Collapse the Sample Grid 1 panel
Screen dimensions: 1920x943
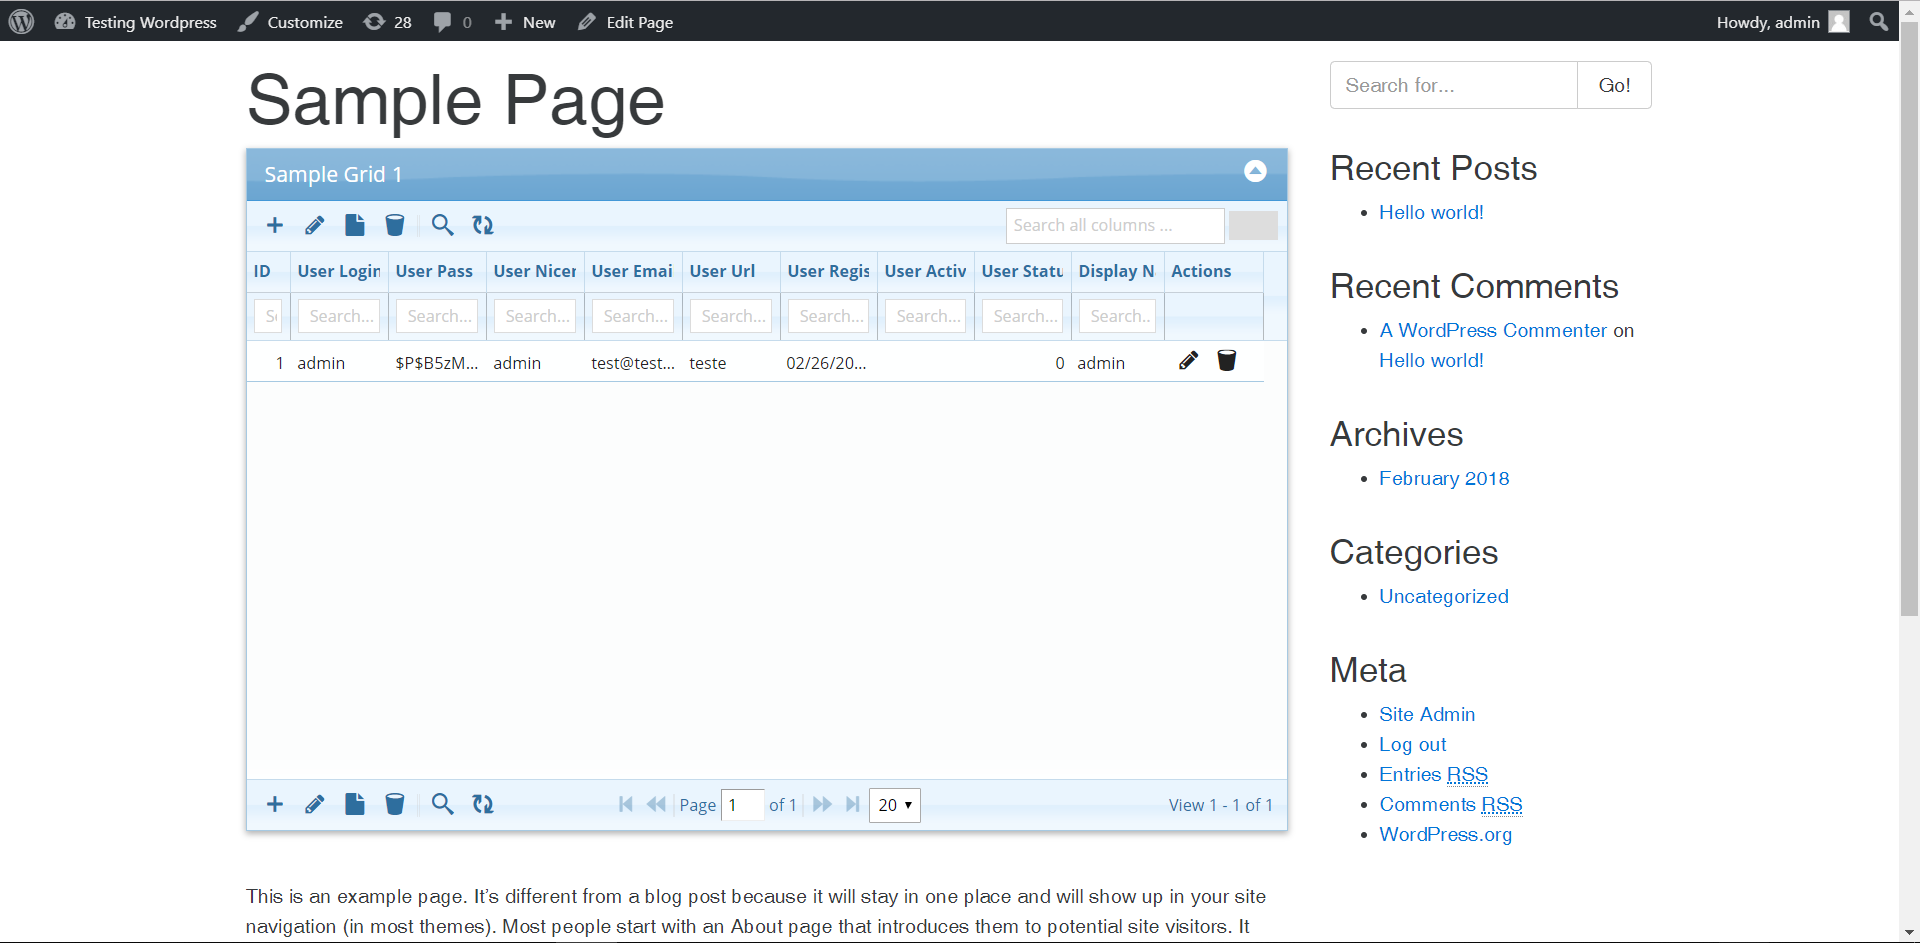(1255, 171)
